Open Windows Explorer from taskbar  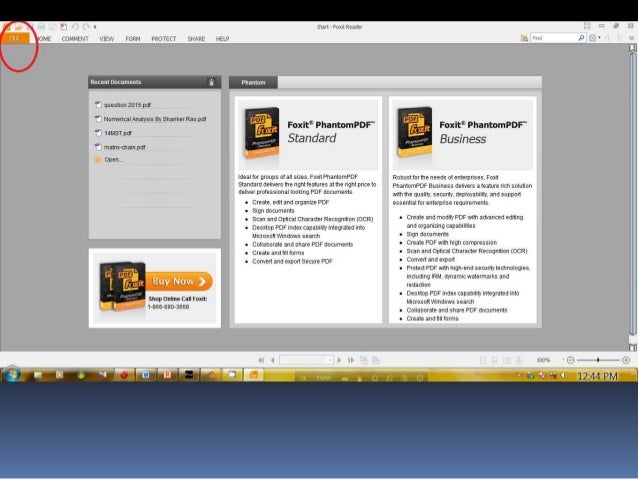[38, 375]
